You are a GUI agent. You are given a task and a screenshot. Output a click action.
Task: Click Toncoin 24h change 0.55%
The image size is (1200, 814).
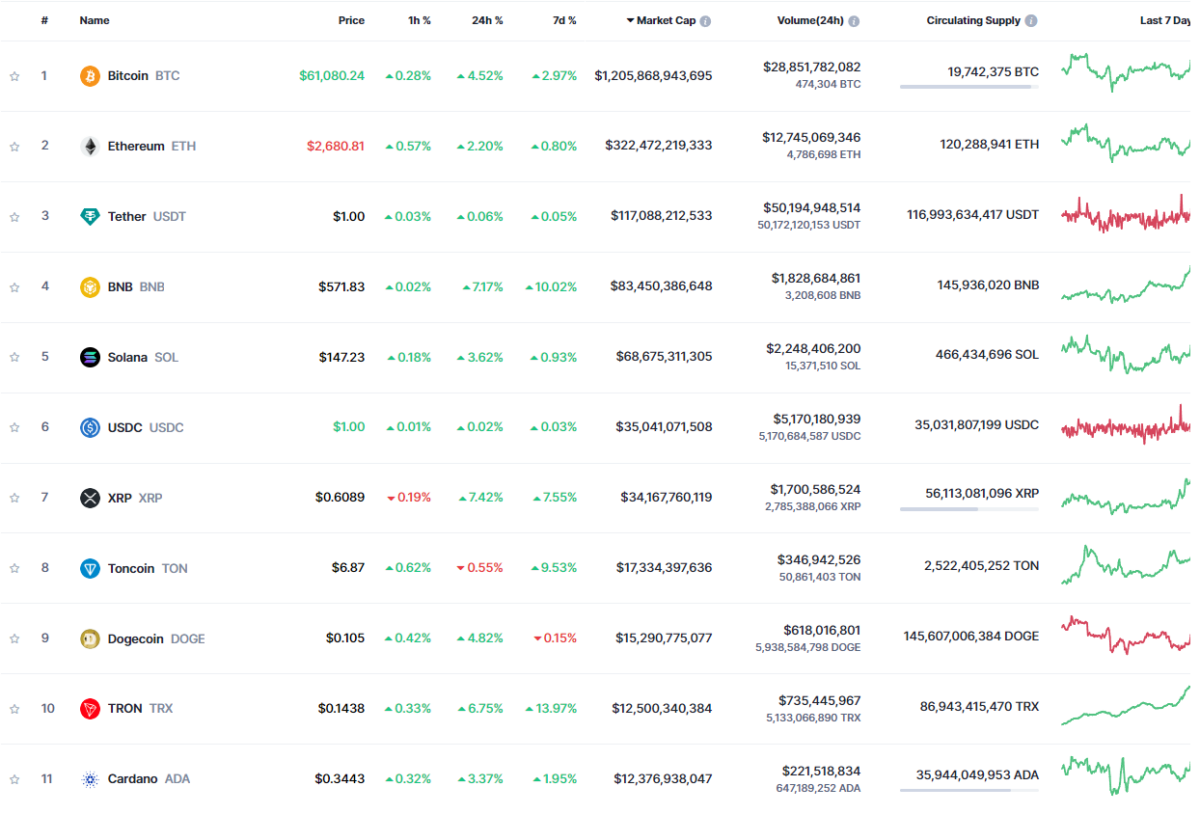click(480, 568)
